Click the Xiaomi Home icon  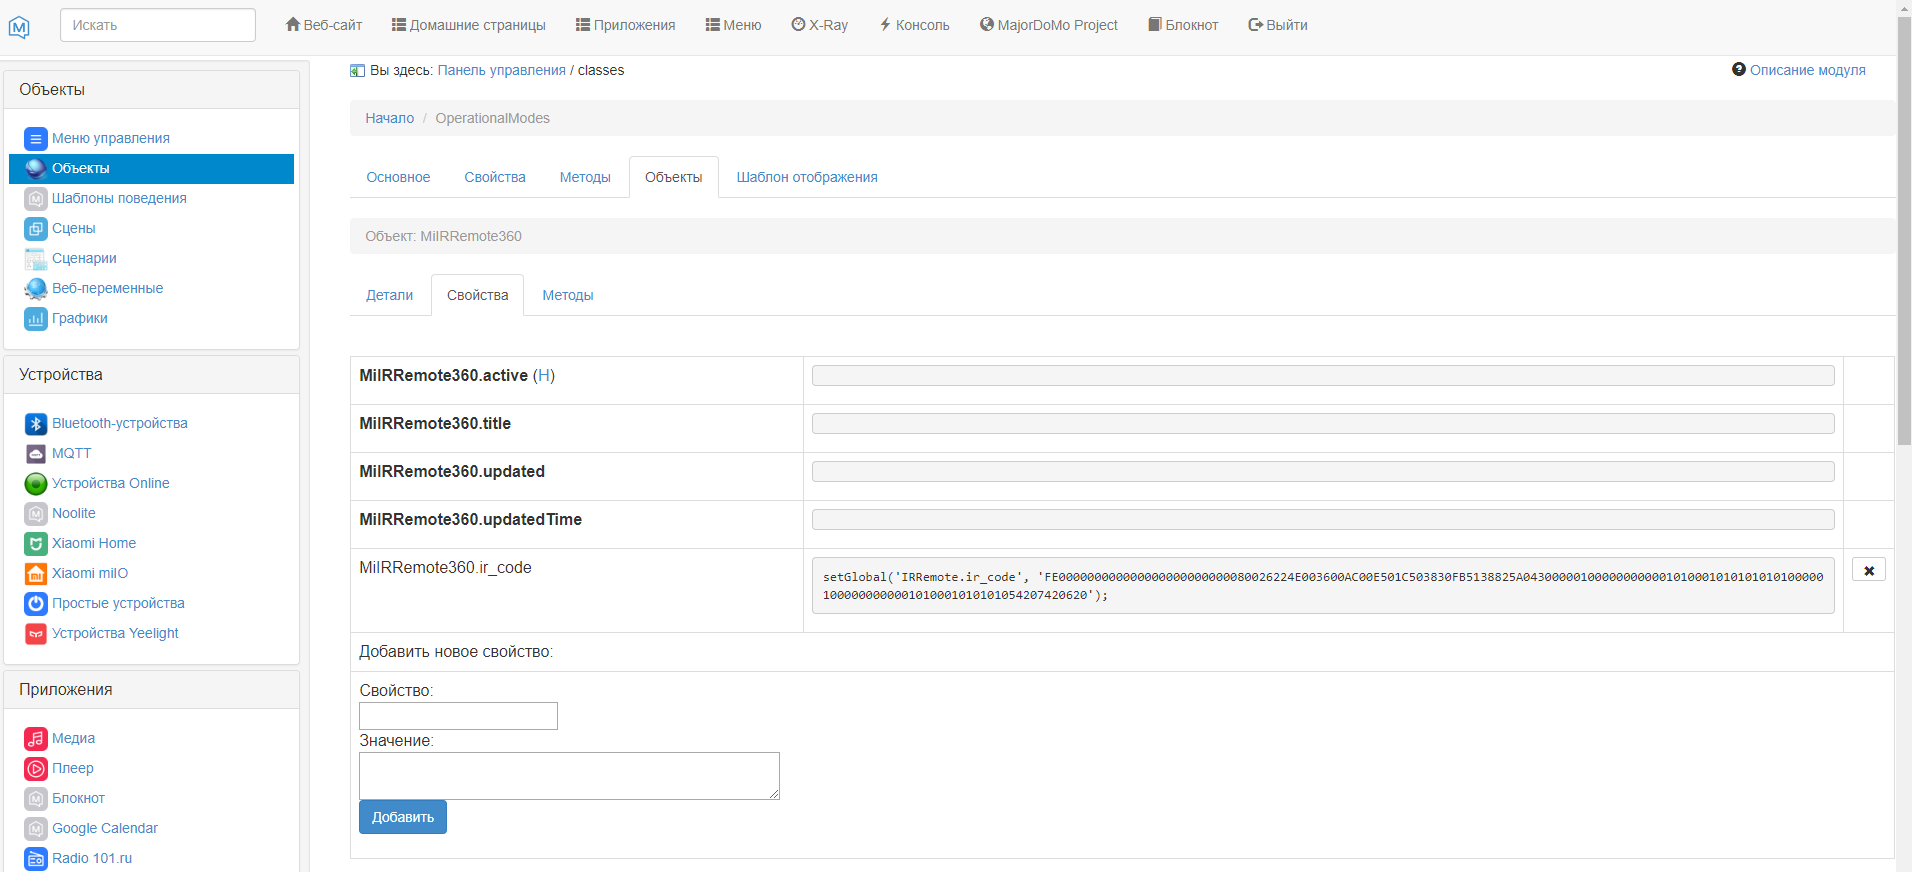(36, 544)
